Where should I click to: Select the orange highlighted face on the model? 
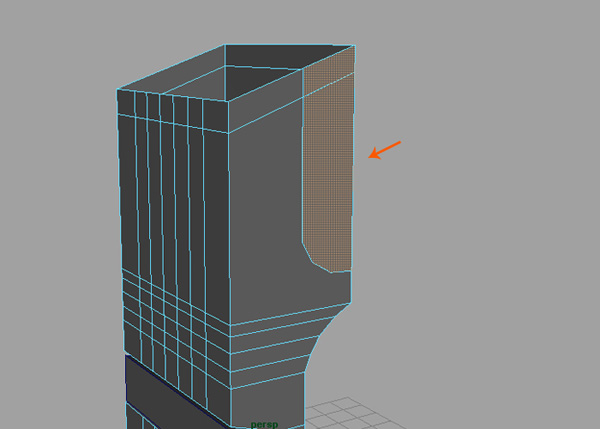(x=328, y=160)
